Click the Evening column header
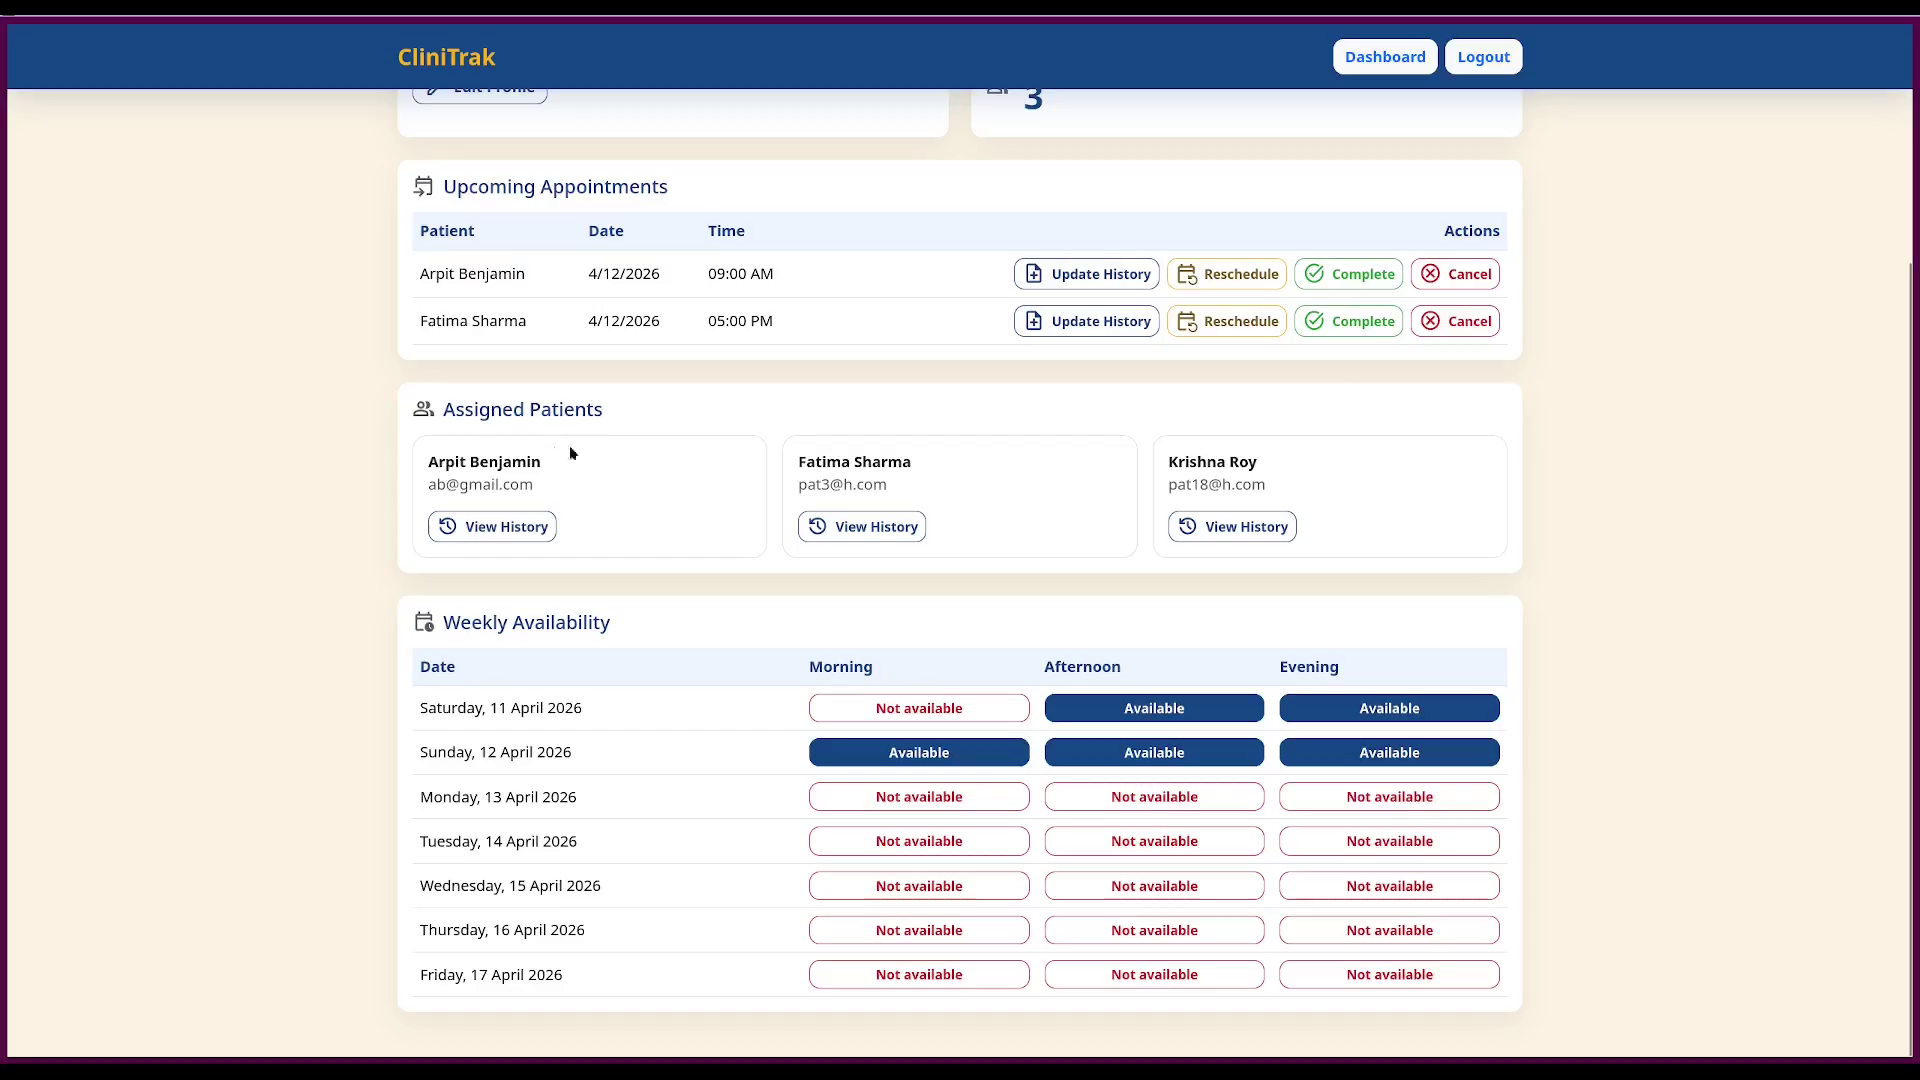The image size is (1920, 1080). (1308, 667)
